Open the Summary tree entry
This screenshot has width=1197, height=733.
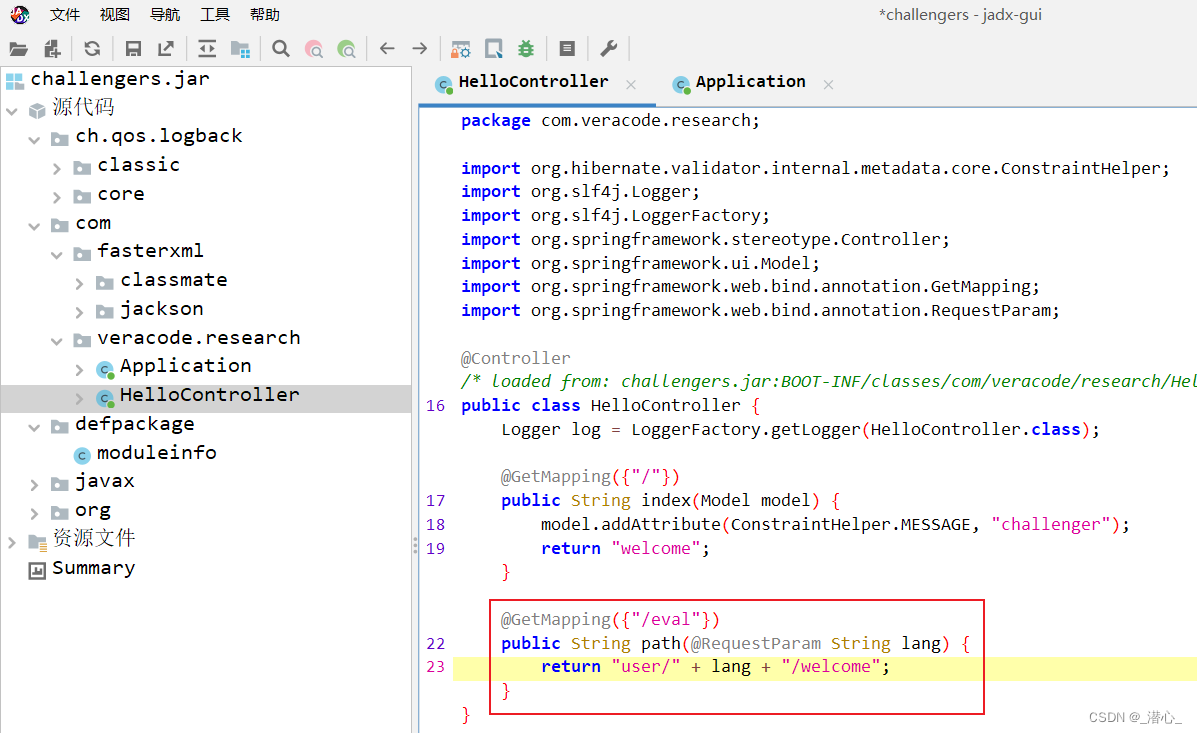(93, 568)
